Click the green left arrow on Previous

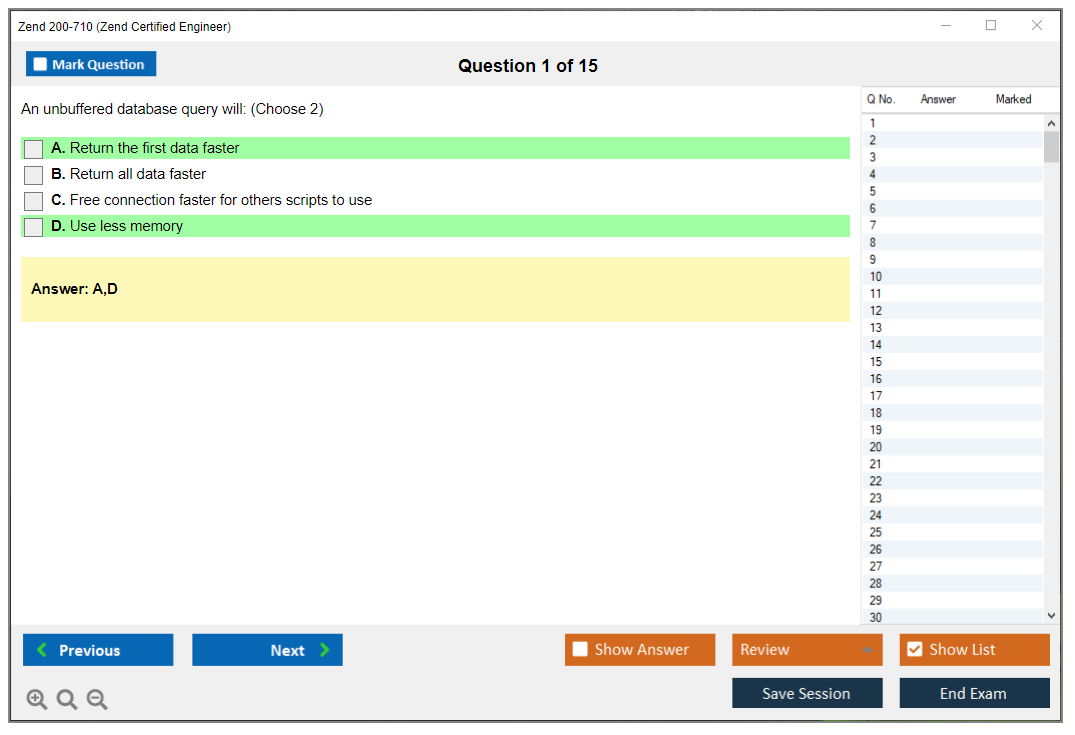(x=41, y=650)
